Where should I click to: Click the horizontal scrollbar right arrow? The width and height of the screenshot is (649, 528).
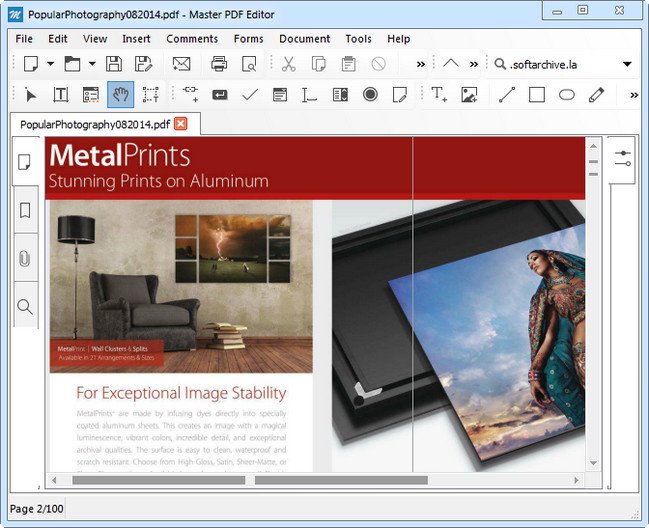(x=576, y=480)
